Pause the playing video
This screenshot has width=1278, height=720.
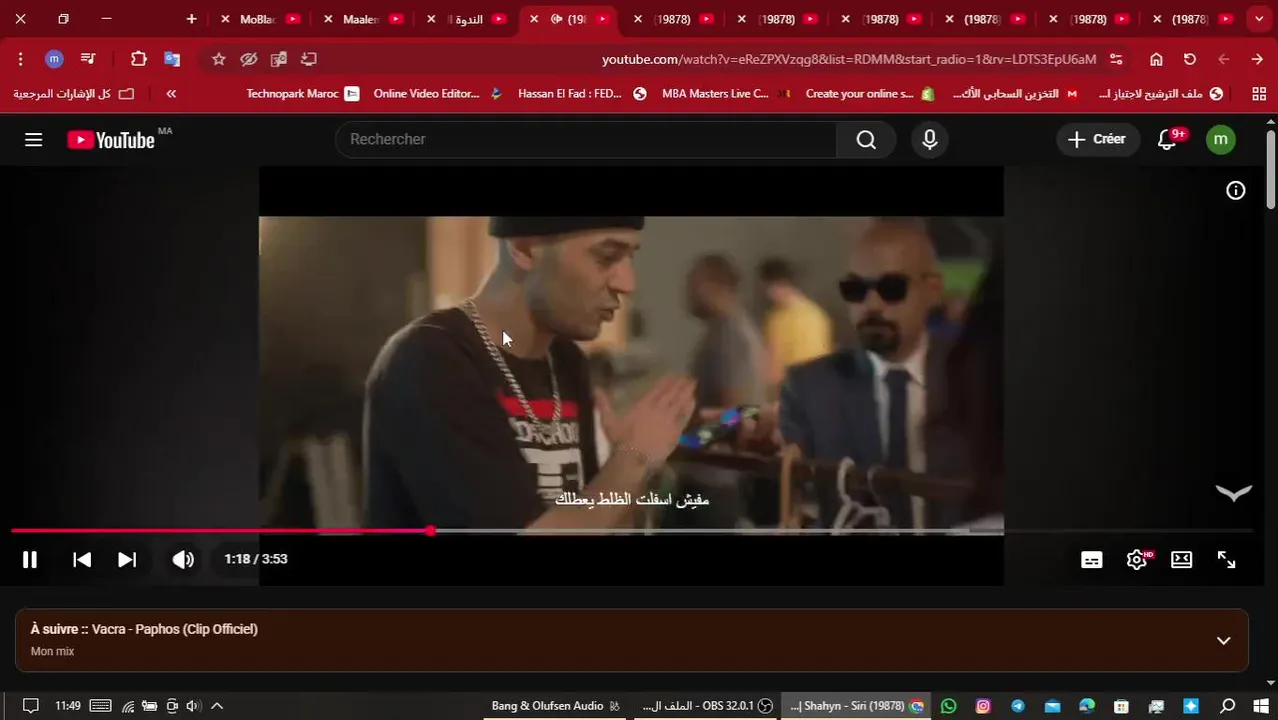pyautogui.click(x=30, y=560)
